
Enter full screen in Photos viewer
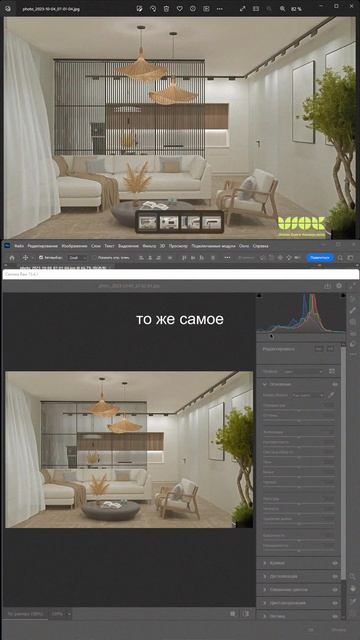tap(242, 9)
